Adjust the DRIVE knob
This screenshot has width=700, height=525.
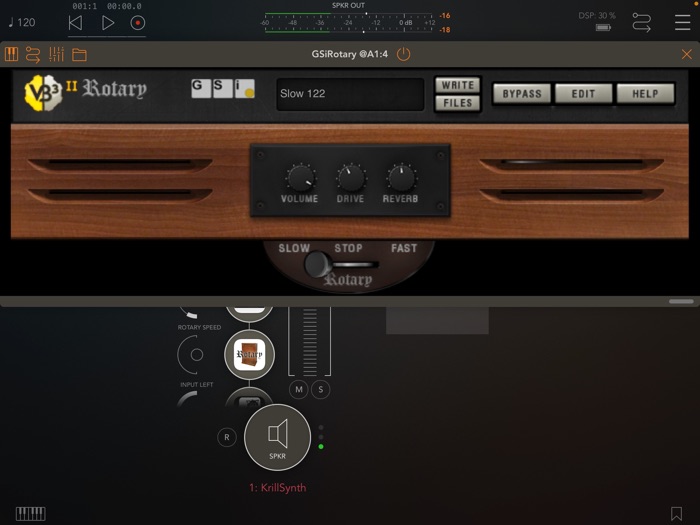(351, 178)
